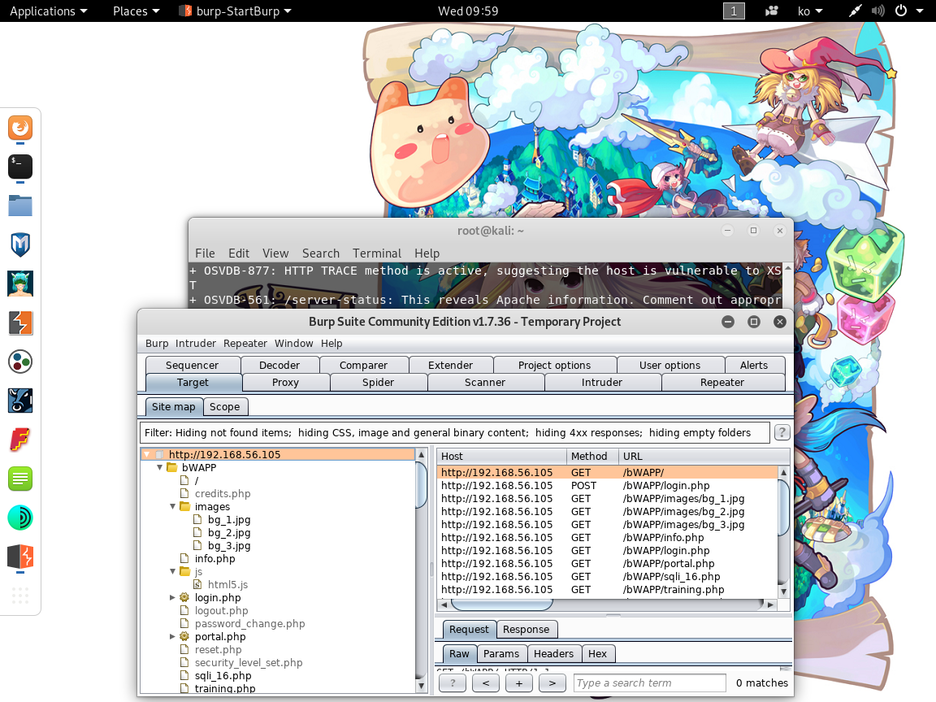This screenshot has height=702, width=936.
Task: Open Faraday from the dock
Action: (20, 440)
